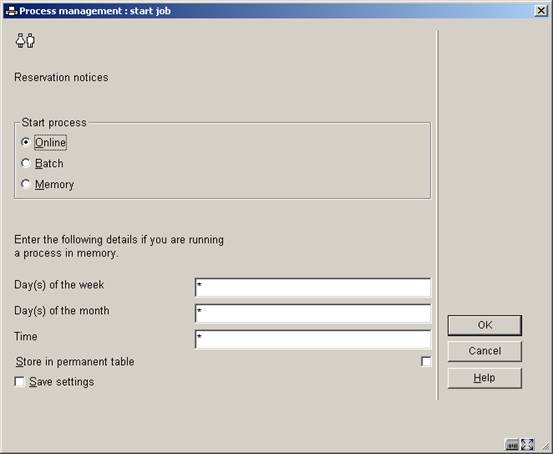Click the printer icon in the title bar
Screen dimensions: 553x454
(12, 11)
